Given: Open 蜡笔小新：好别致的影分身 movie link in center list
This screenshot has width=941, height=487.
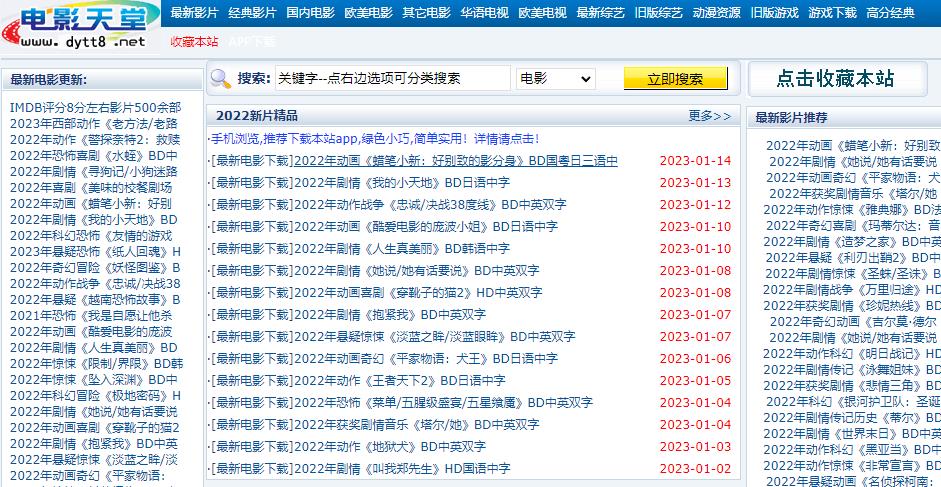Looking at the screenshot, I should point(456,161).
